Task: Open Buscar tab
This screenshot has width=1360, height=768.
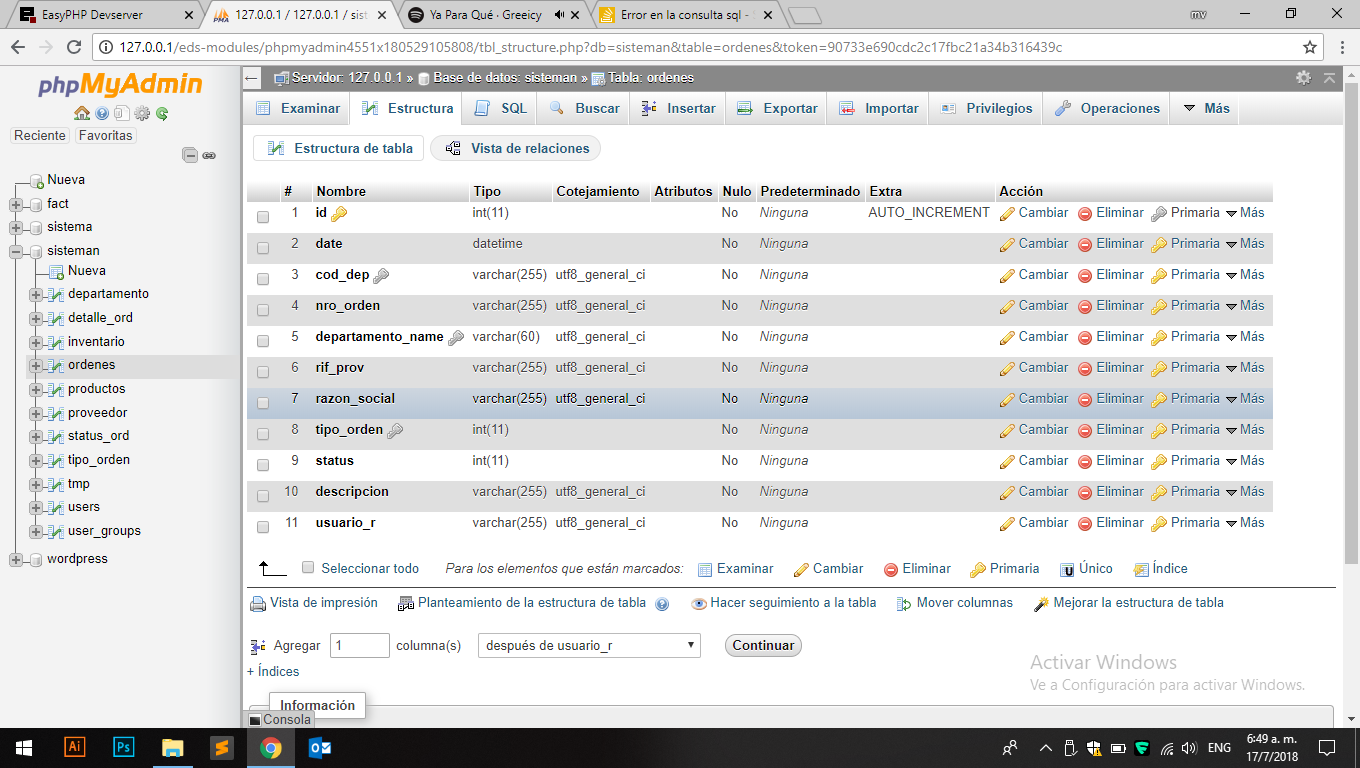Action: click(584, 108)
